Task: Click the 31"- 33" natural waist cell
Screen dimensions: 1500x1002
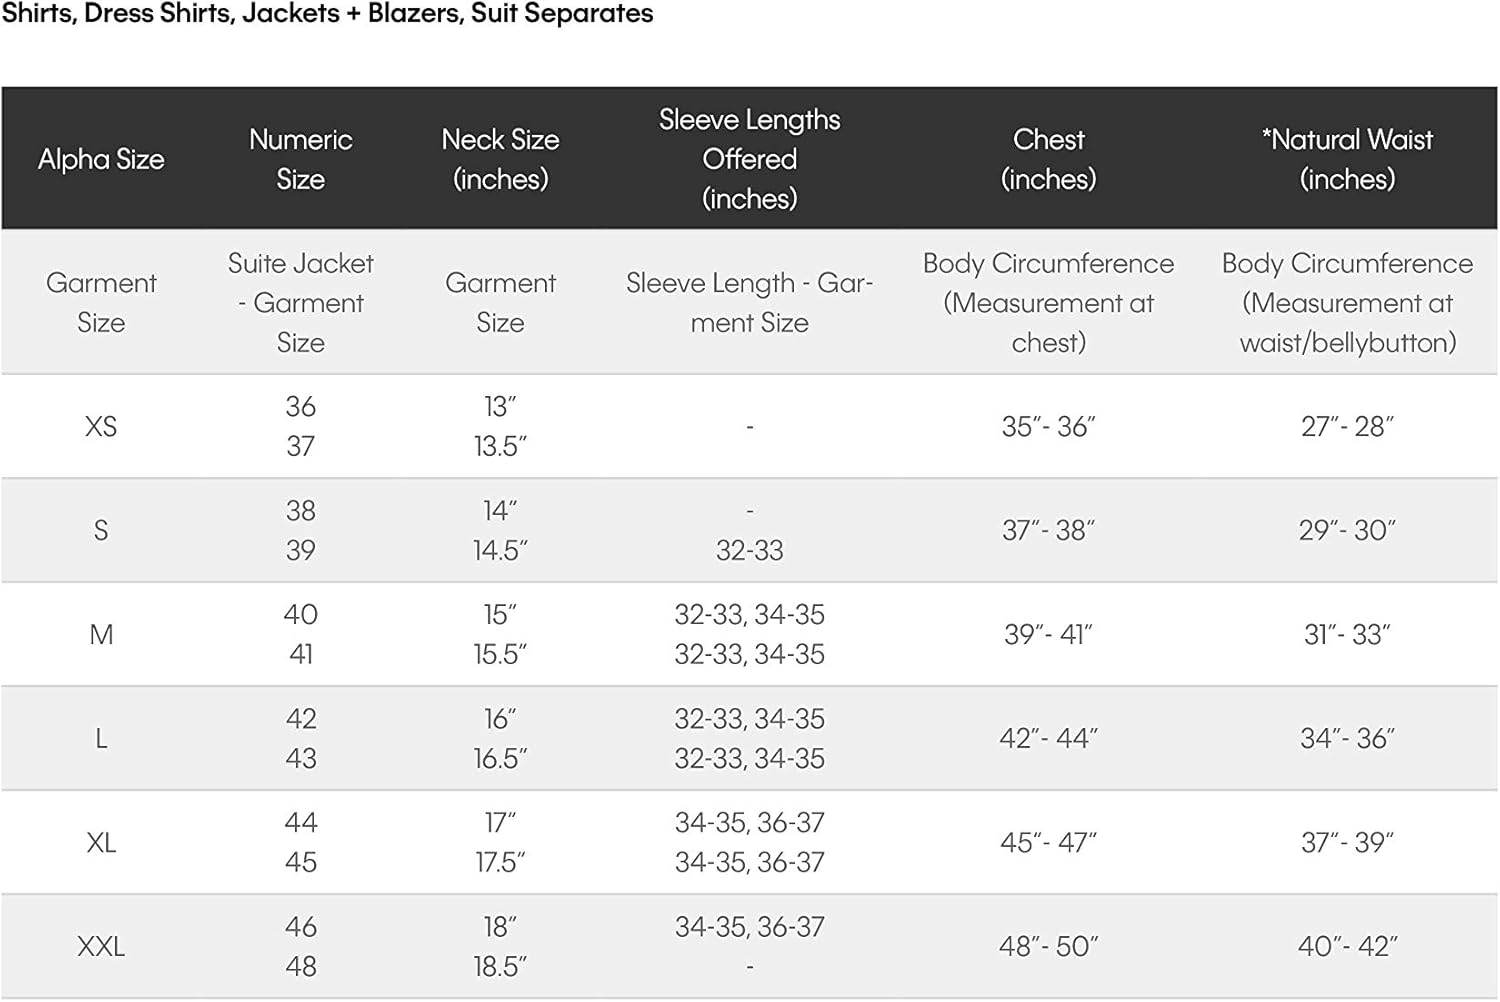Action: click(x=1347, y=635)
